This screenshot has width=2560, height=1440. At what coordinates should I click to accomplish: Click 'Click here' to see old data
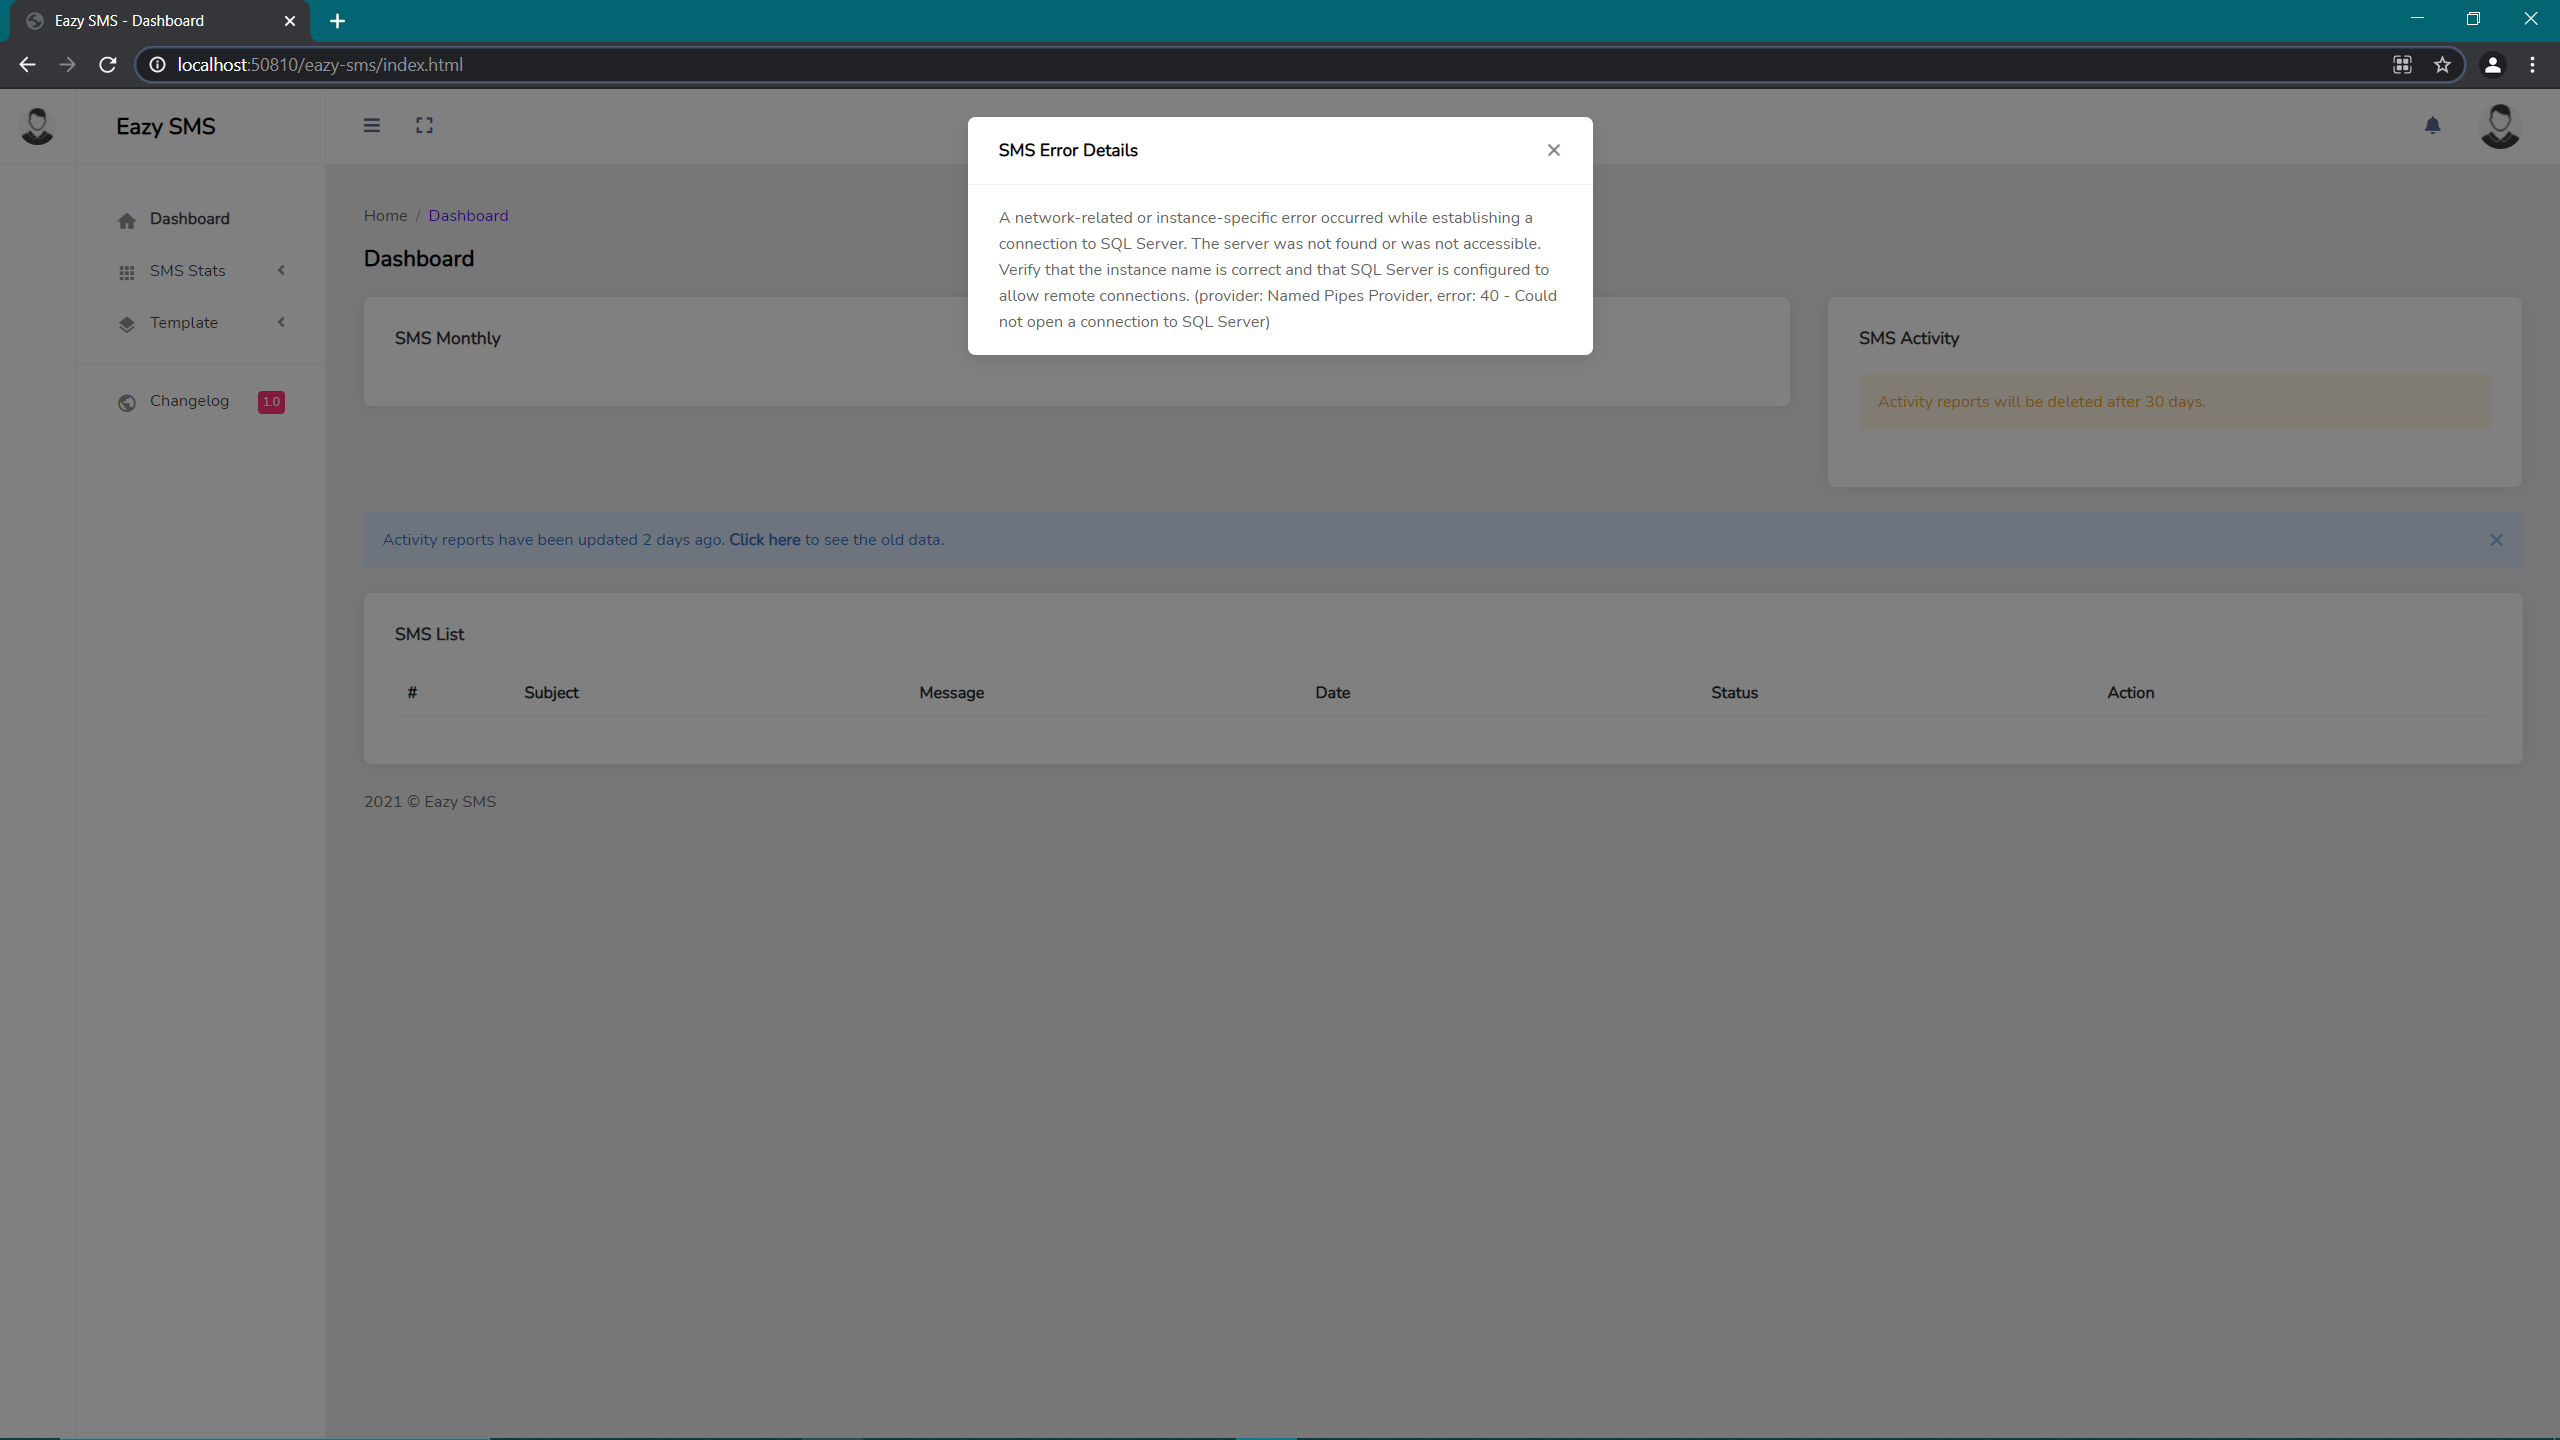point(763,540)
